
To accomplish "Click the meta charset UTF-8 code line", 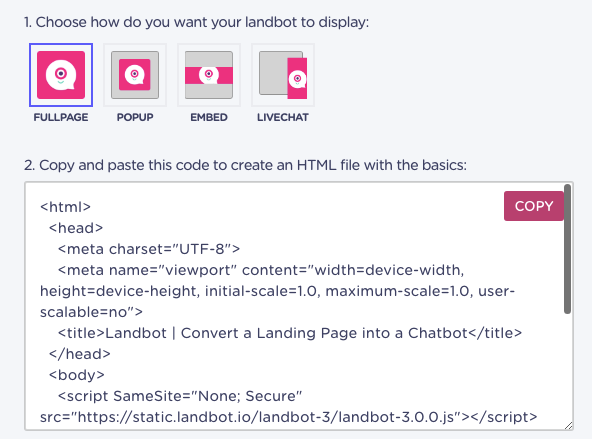I will click(149, 249).
